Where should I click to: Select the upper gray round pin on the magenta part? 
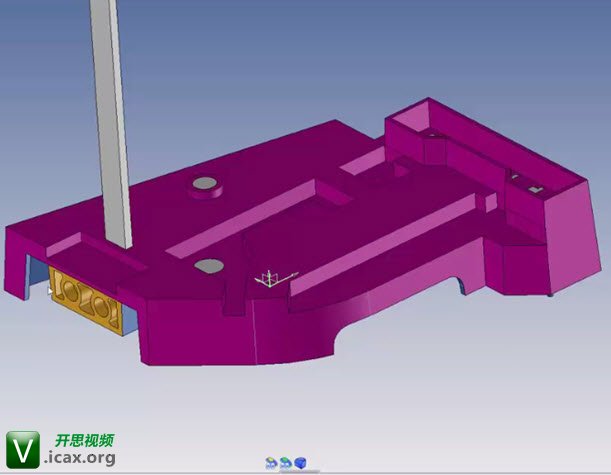[205, 183]
